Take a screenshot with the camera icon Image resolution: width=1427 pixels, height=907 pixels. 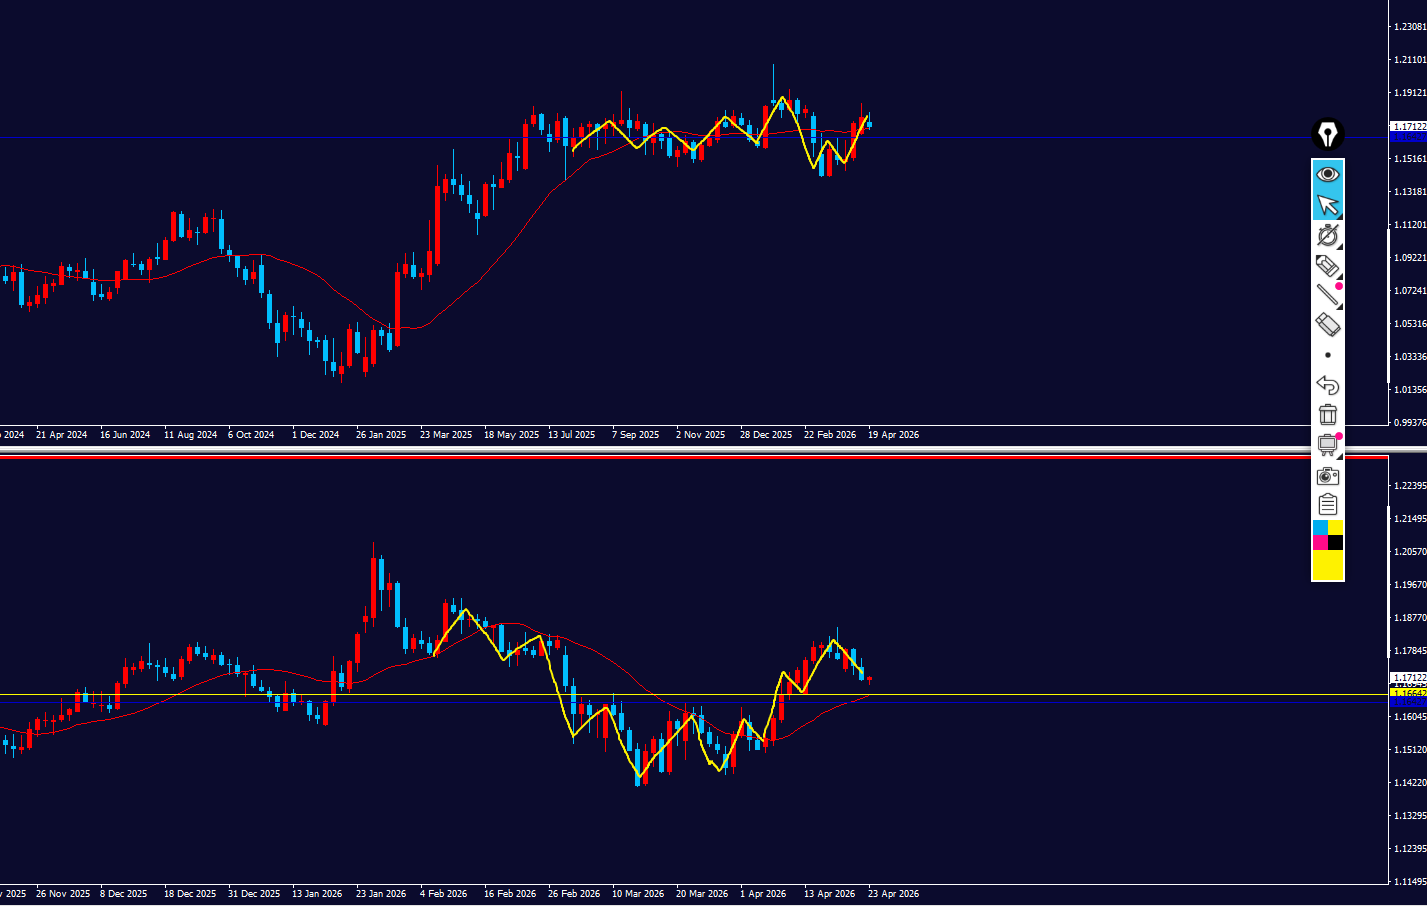pos(1327,475)
